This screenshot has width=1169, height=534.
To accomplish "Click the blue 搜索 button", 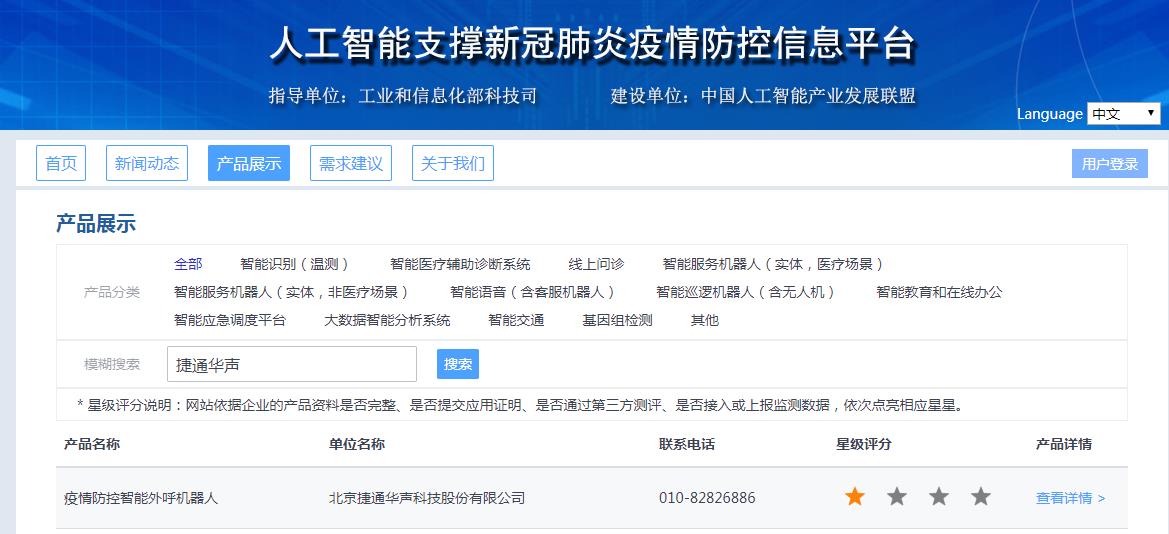I will point(458,364).
